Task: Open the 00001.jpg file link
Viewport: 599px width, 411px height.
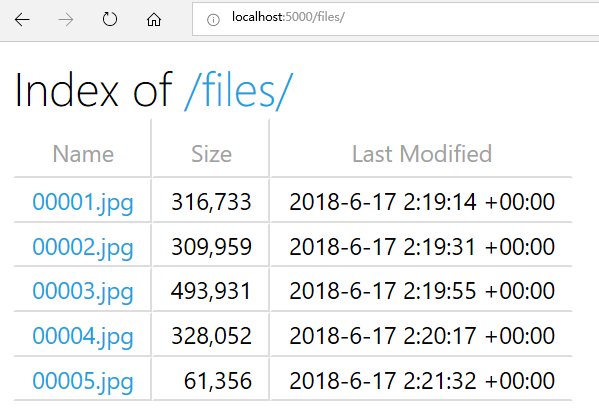Action: point(83,202)
